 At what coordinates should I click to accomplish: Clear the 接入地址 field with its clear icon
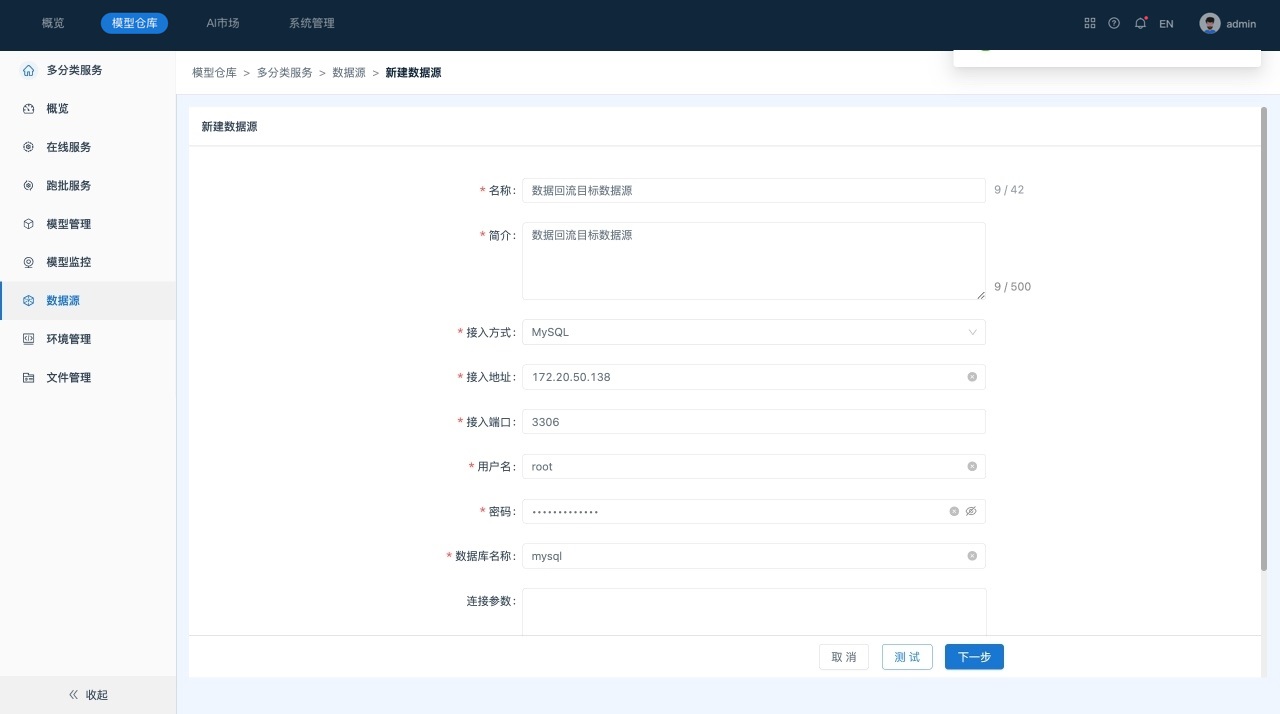point(972,377)
